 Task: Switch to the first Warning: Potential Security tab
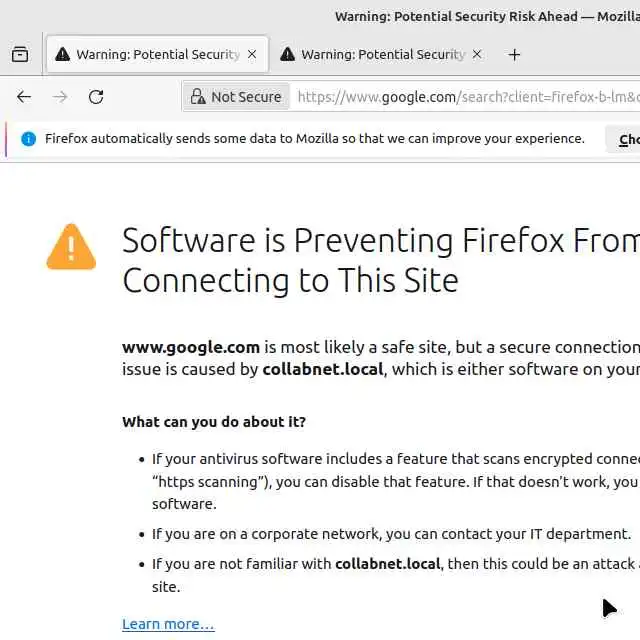156,55
